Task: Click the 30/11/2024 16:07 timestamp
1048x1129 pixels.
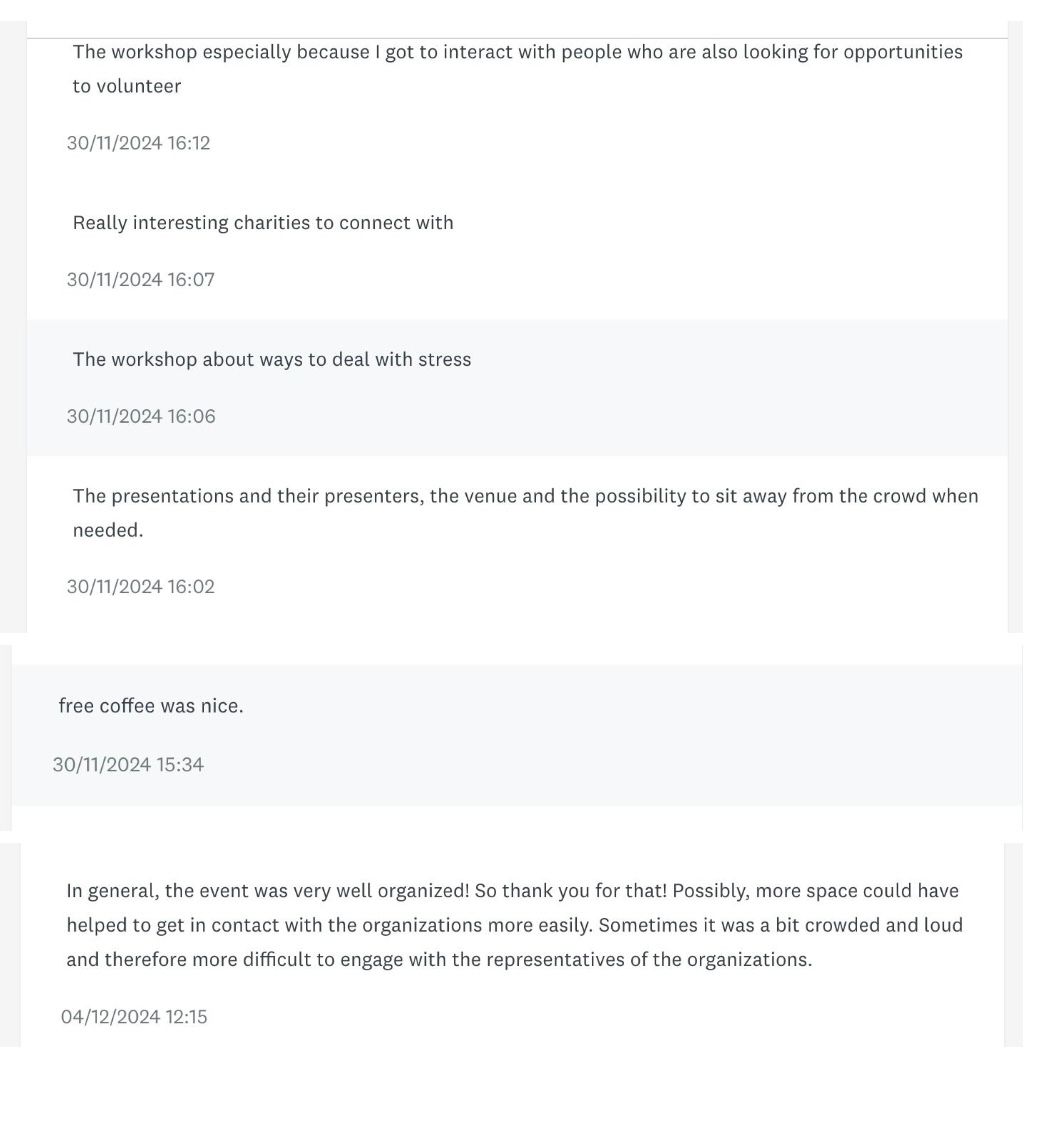Action: [140, 280]
